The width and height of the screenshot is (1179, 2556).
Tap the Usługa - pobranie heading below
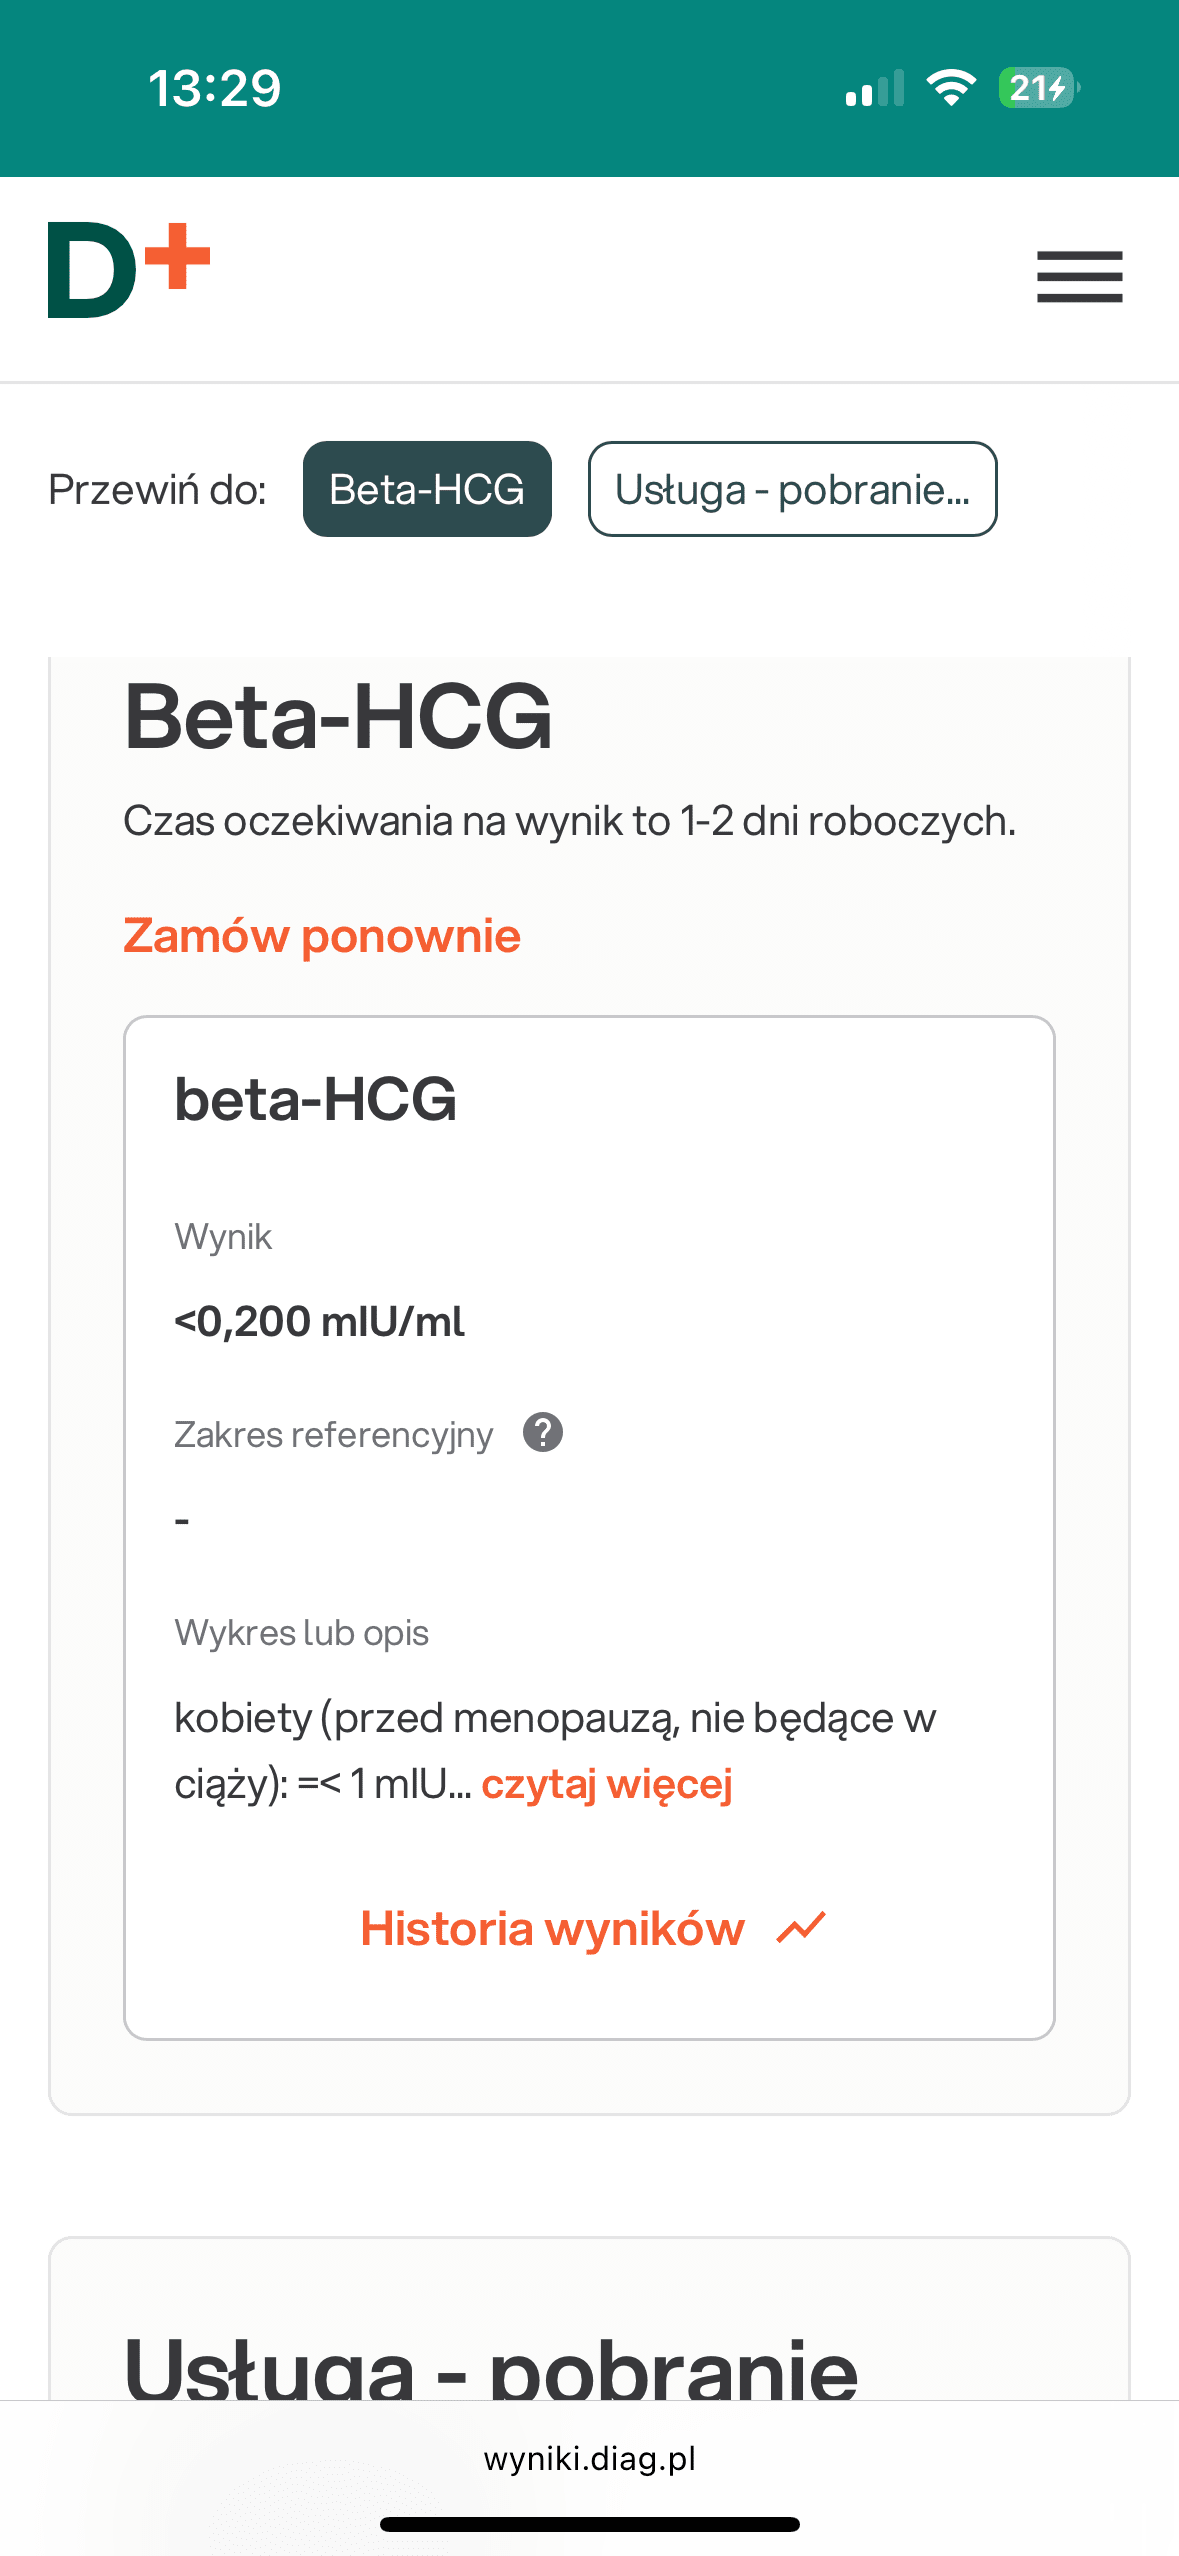pos(490,2368)
